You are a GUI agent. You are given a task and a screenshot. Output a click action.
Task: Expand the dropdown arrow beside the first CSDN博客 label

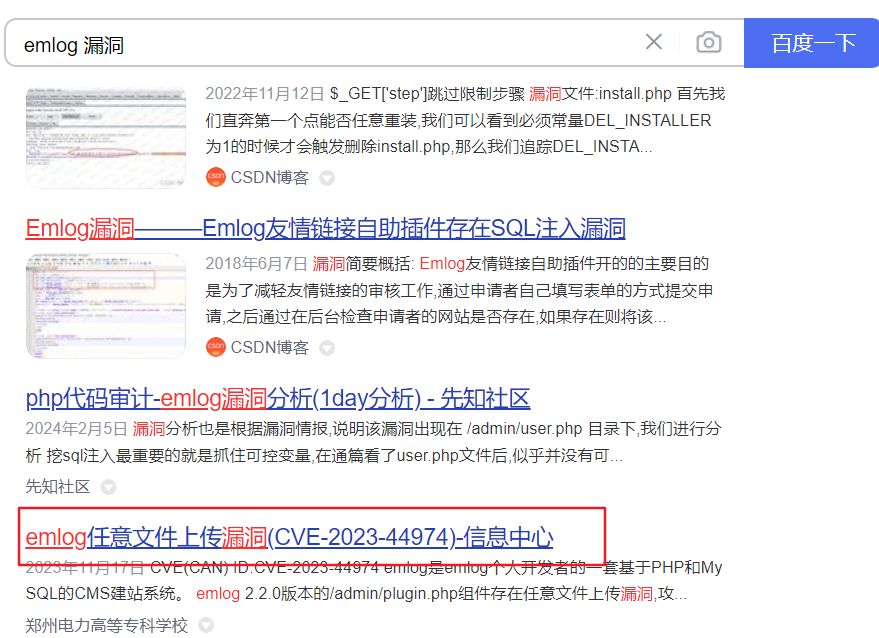click(x=327, y=177)
